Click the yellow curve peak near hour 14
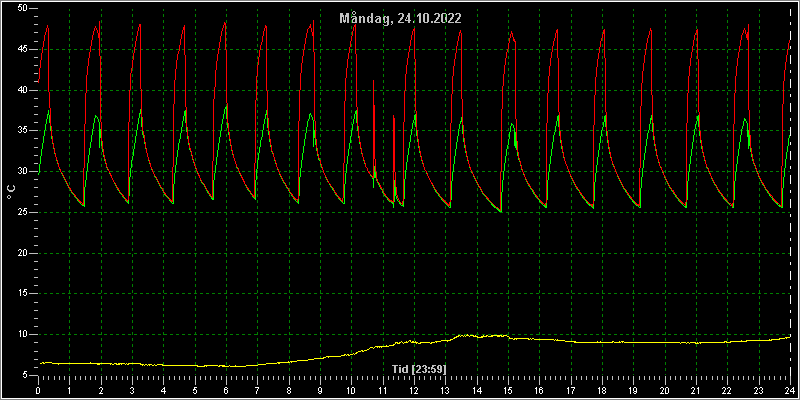Viewport: 800px width, 400px height. (x=465, y=335)
